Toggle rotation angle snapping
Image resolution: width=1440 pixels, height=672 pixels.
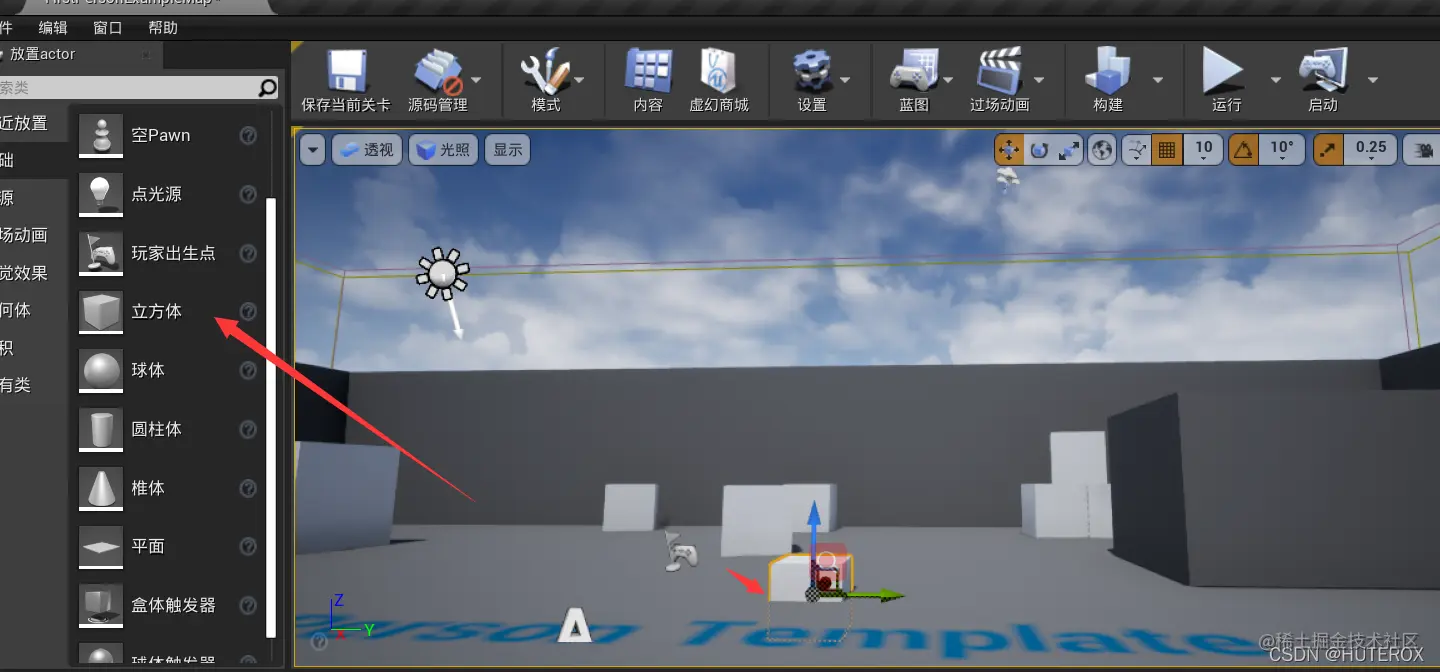point(1243,150)
